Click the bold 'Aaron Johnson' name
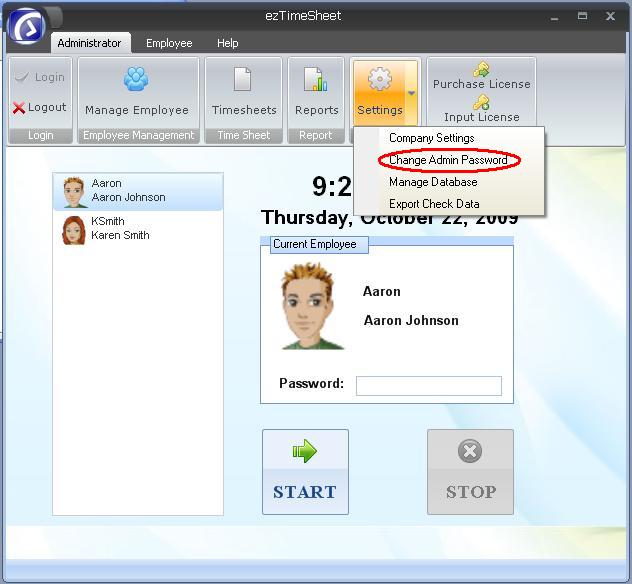Screen dimensions: 632x584 point(411,320)
